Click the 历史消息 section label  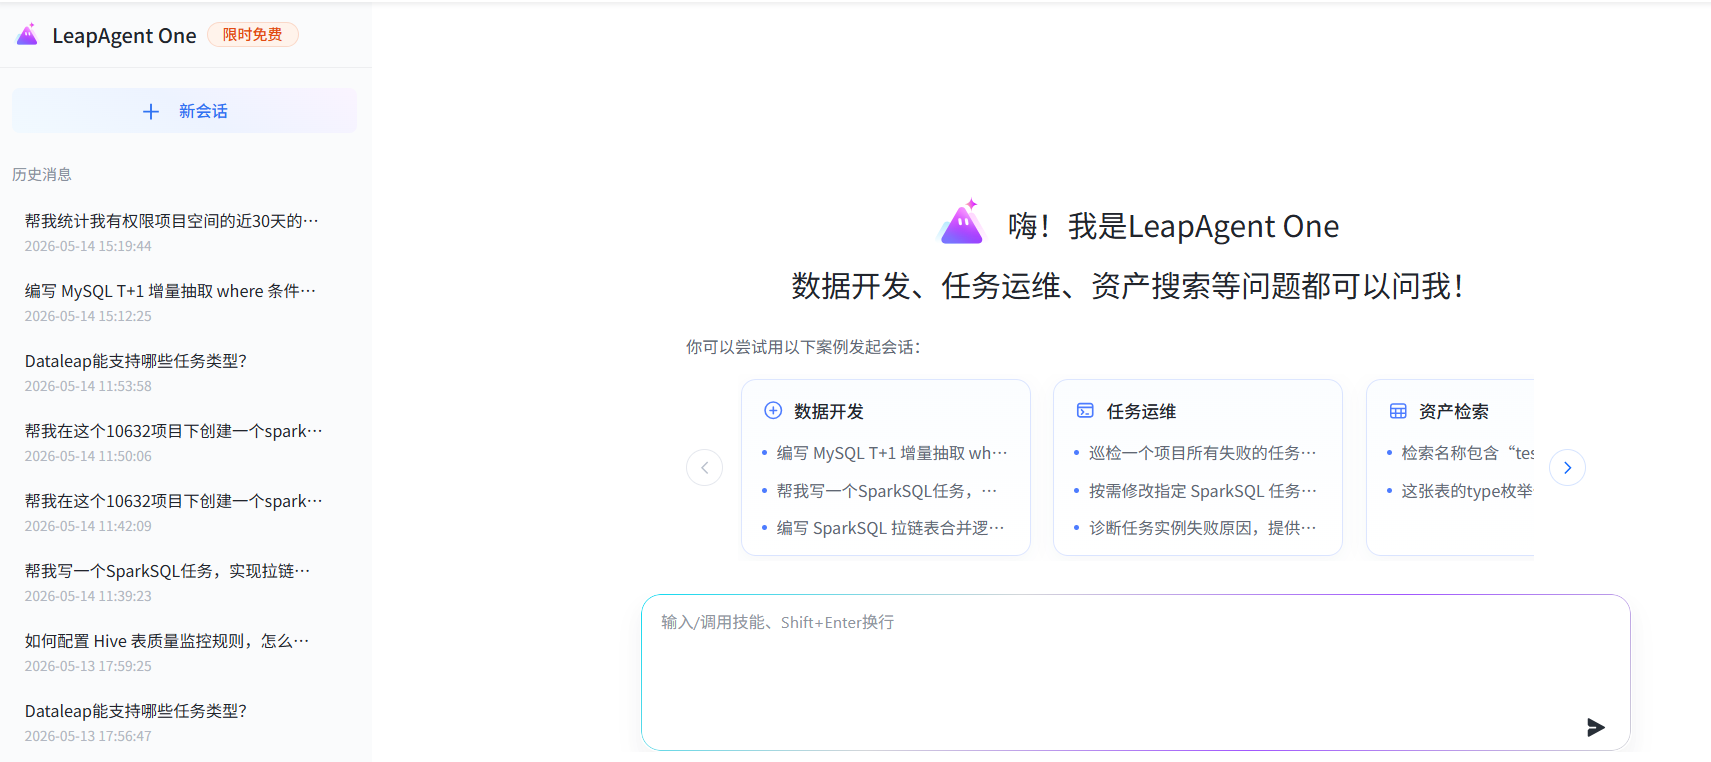[x=42, y=174]
